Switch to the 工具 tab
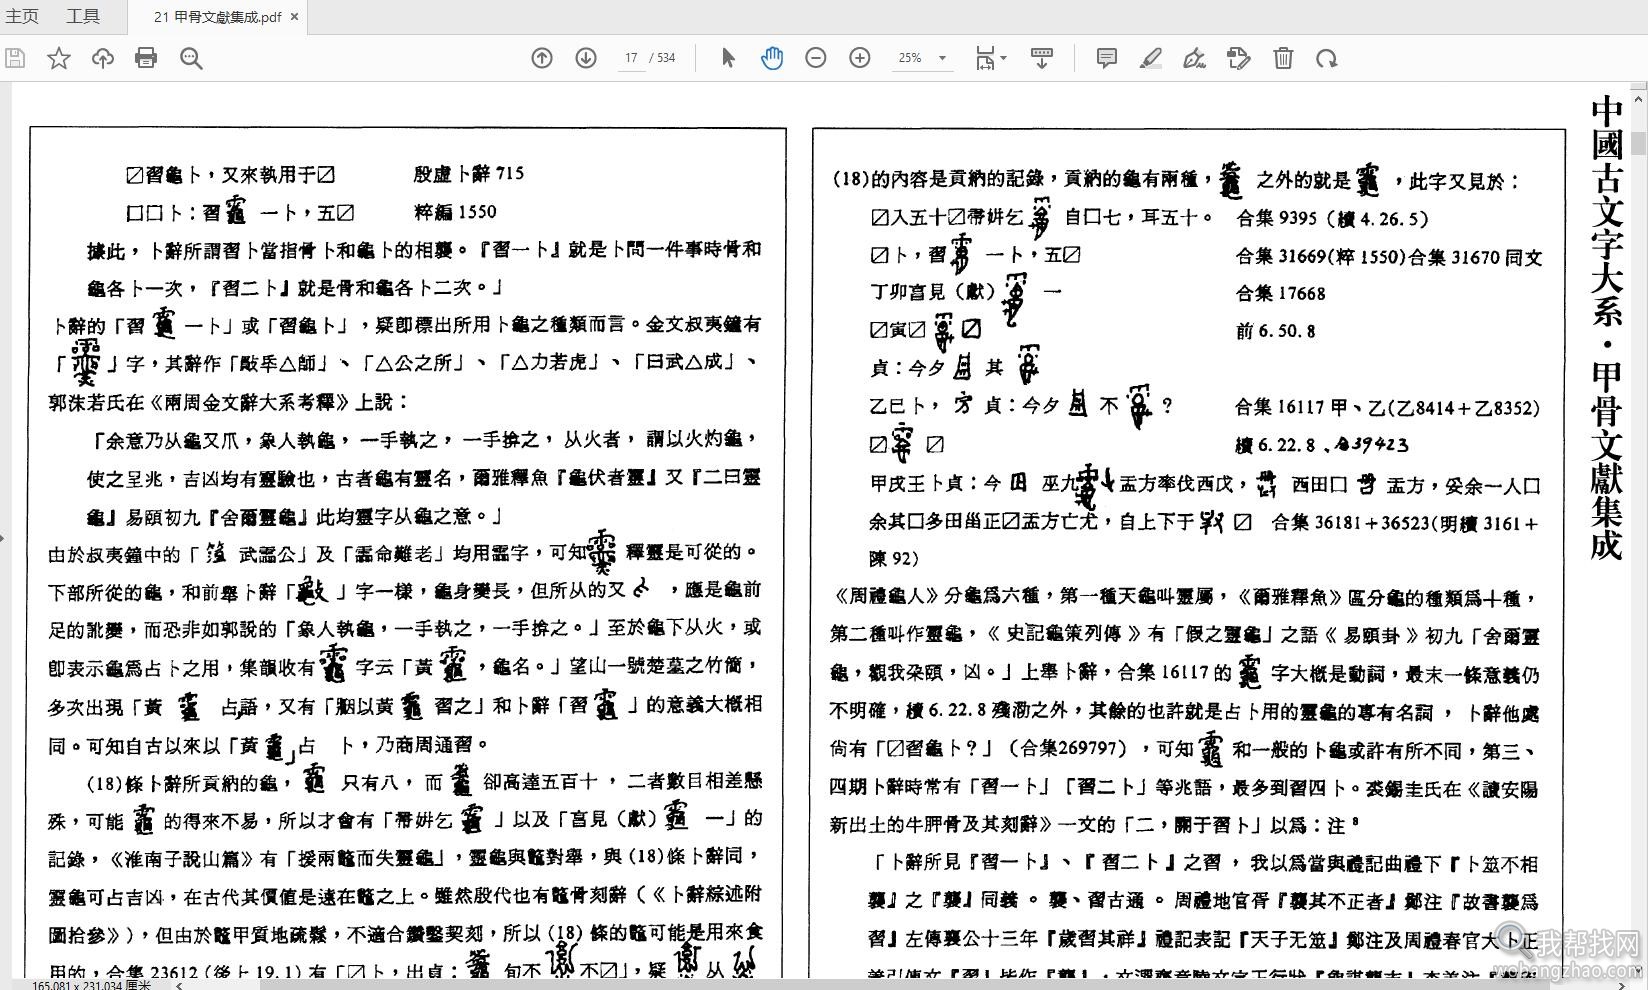 [x=83, y=16]
